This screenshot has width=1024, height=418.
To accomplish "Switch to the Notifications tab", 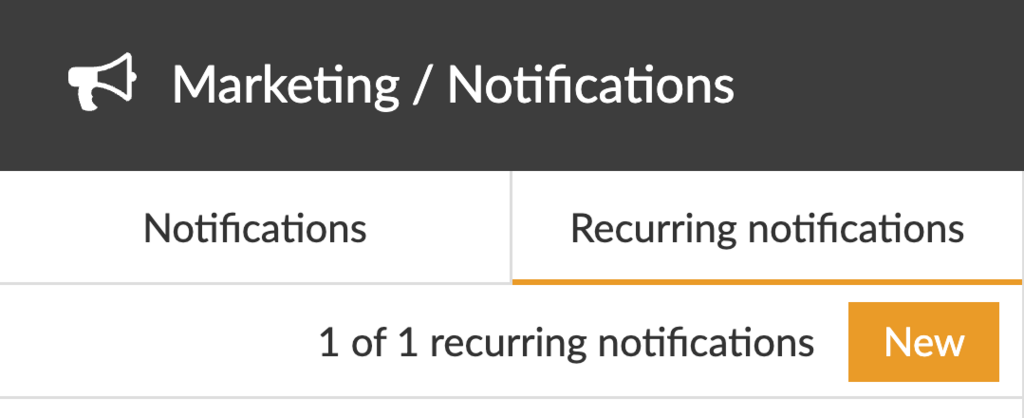I will tap(255, 228).
